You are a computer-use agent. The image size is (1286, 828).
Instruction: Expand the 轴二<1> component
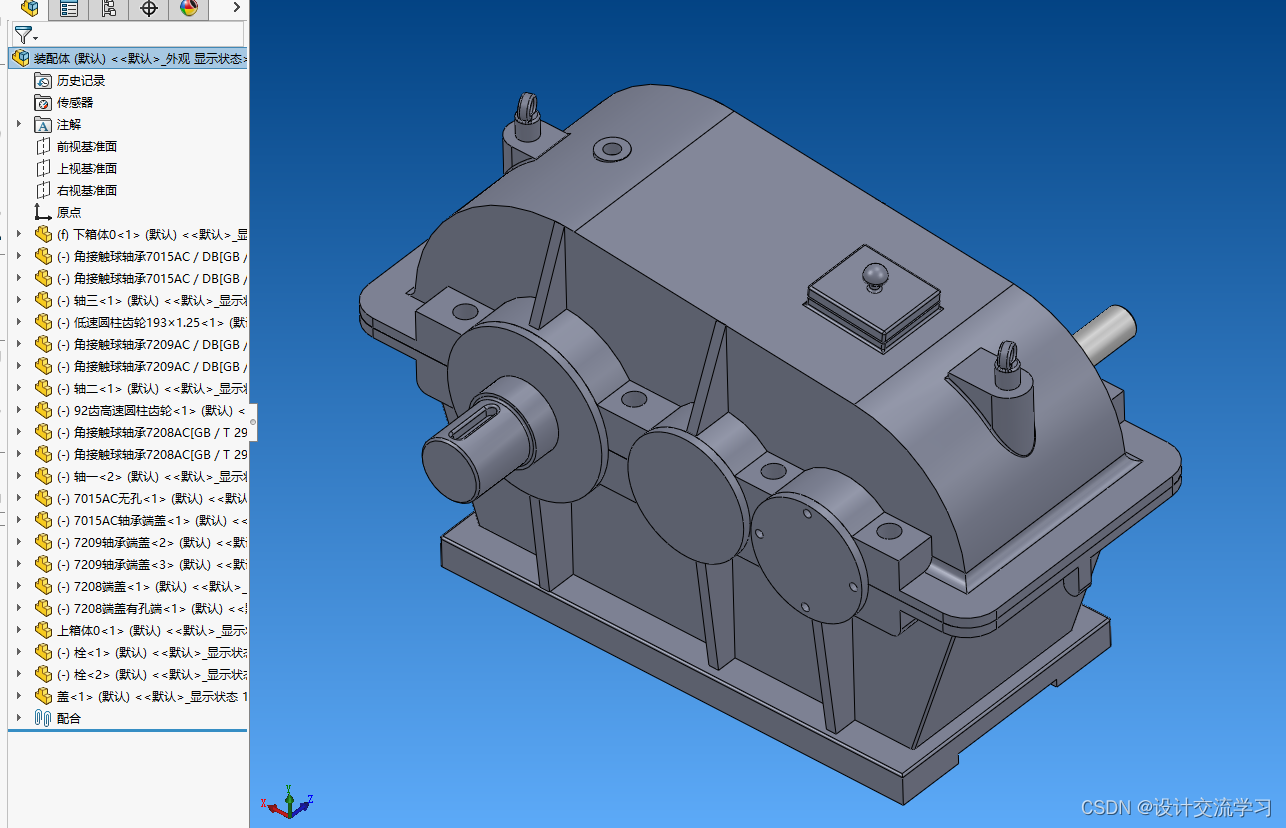click(18, 388)
